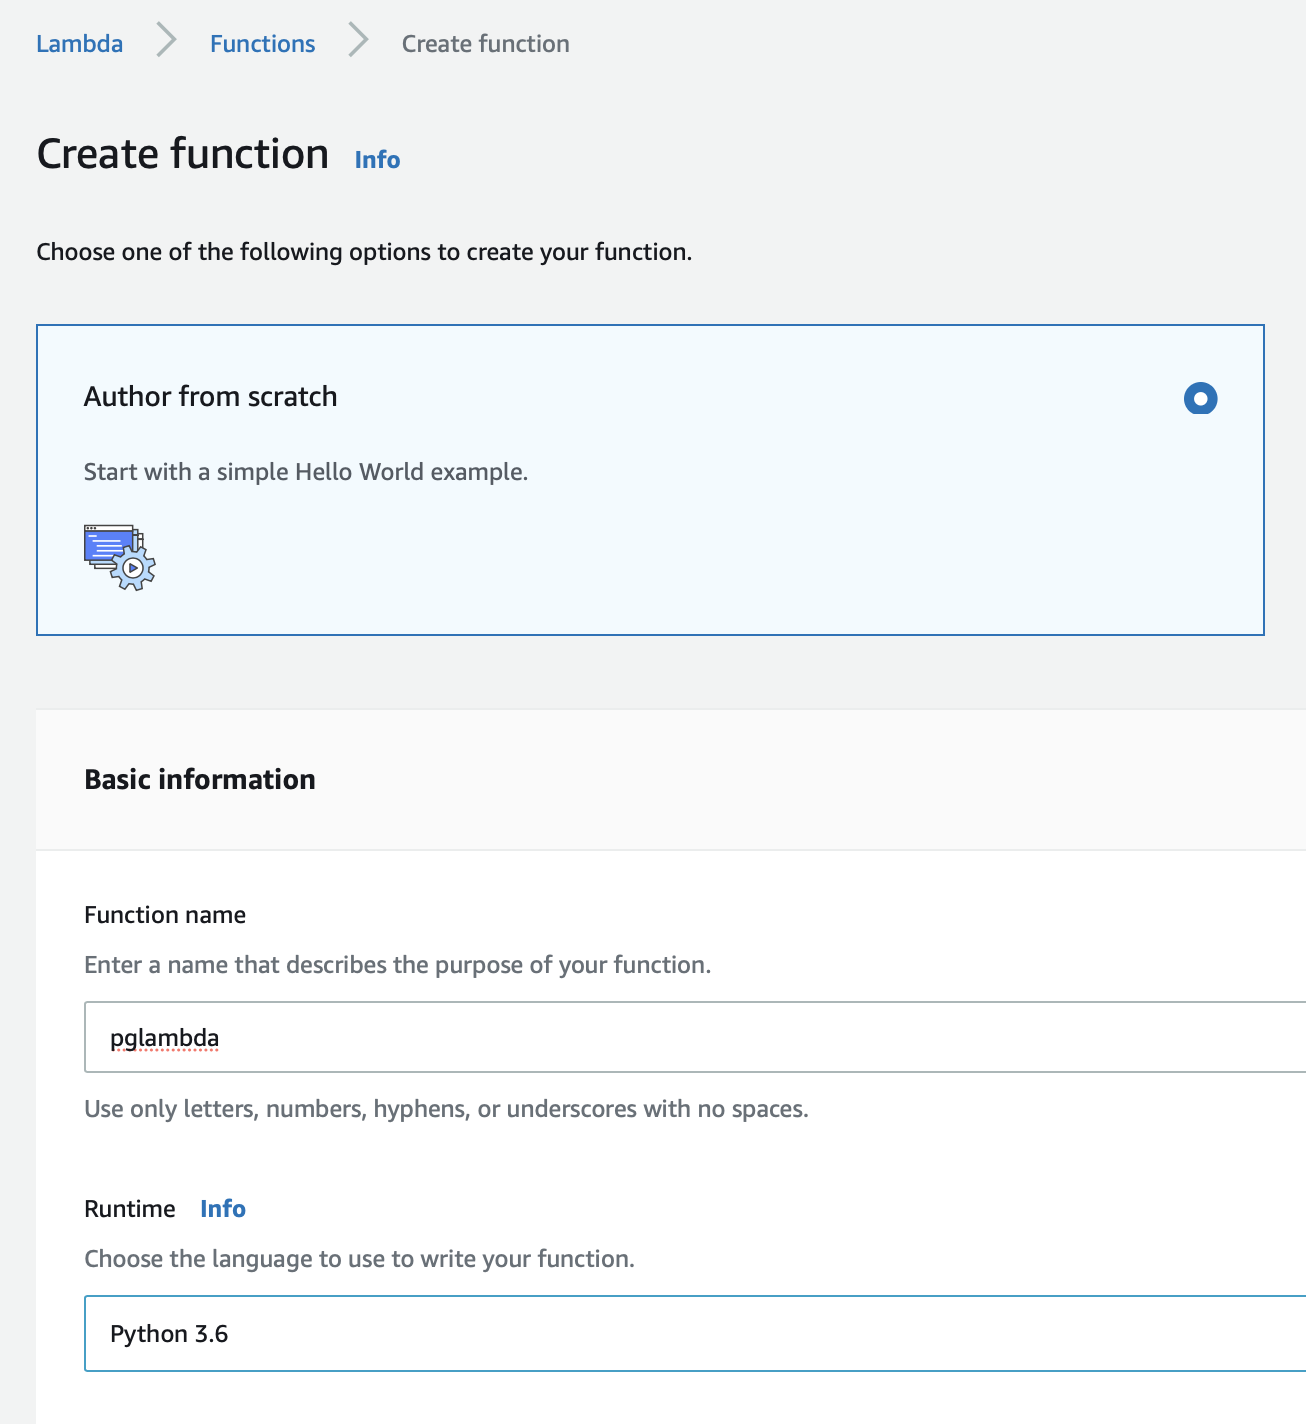The image size is (1306, 1424).
Task: Select the Author from scratch radio button
Action: pos(1200,398)
